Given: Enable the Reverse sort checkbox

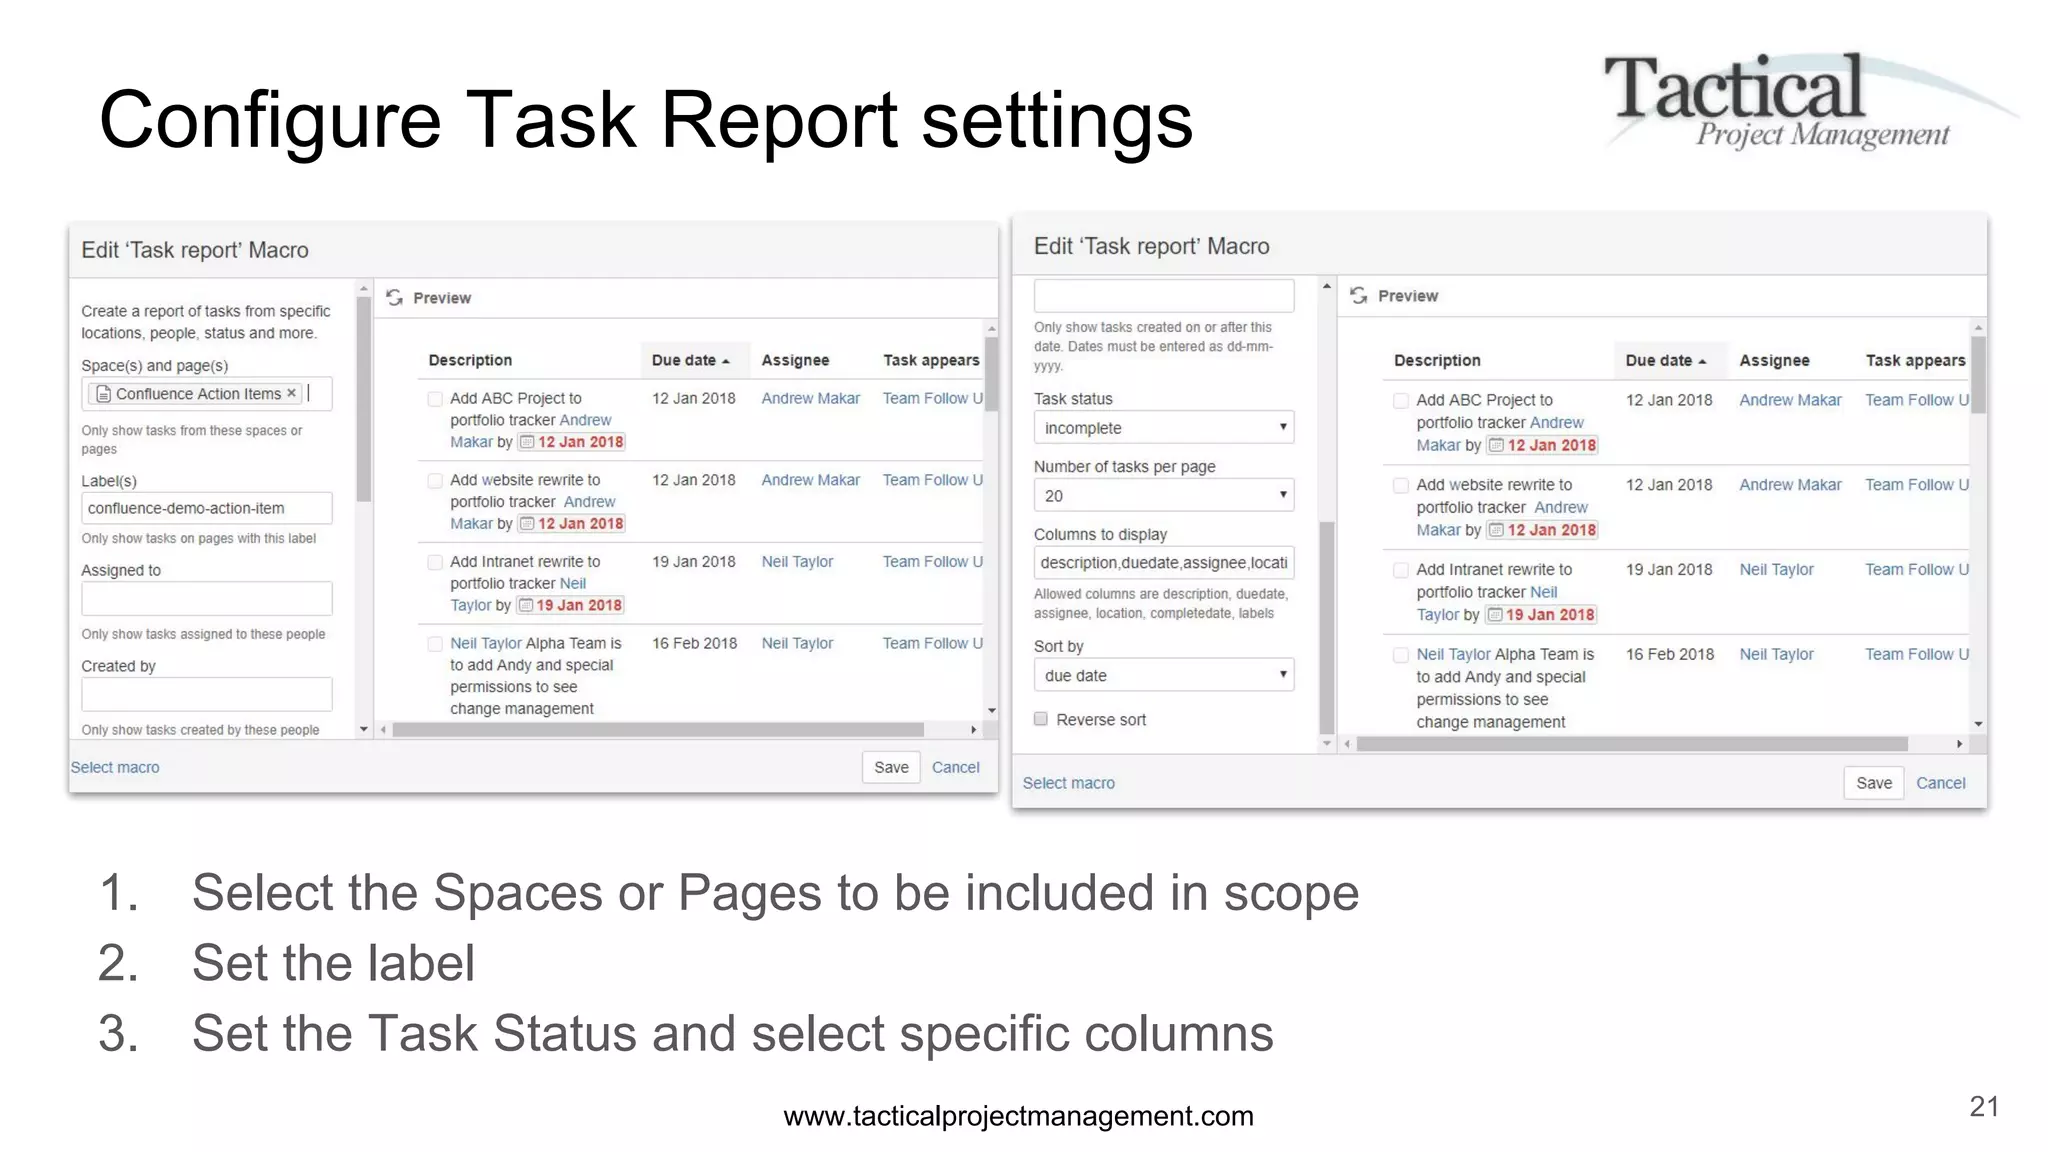Looking at the screenshot, I should (1041, 719).
